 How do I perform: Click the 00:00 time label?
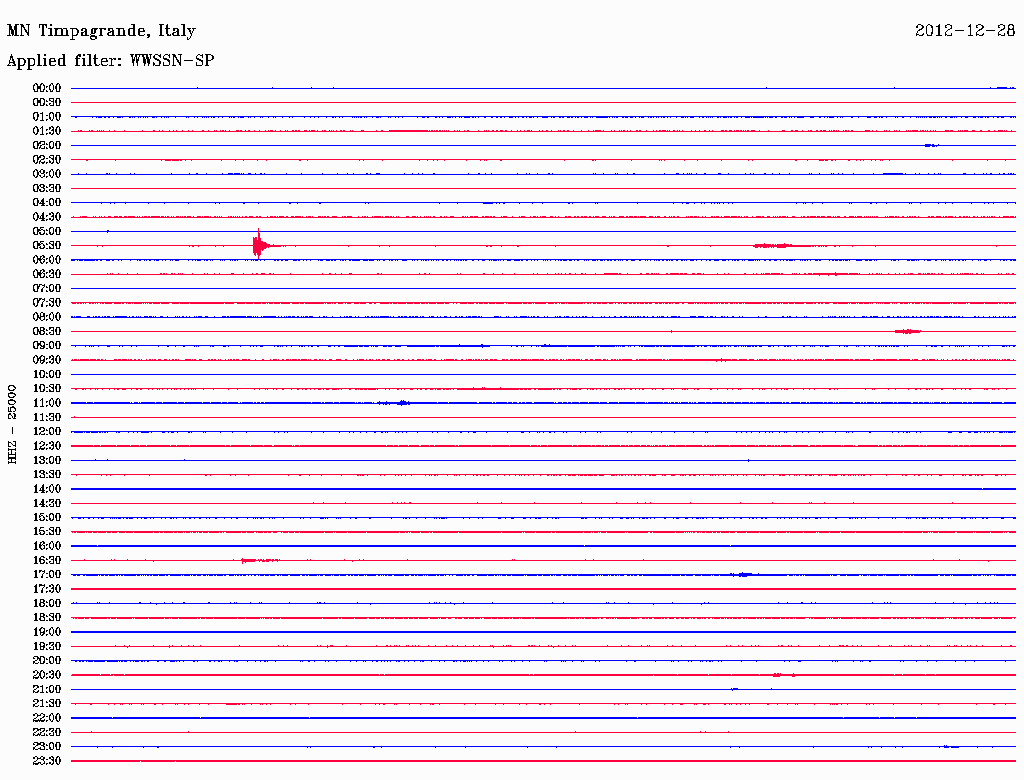tap(47, 88)
